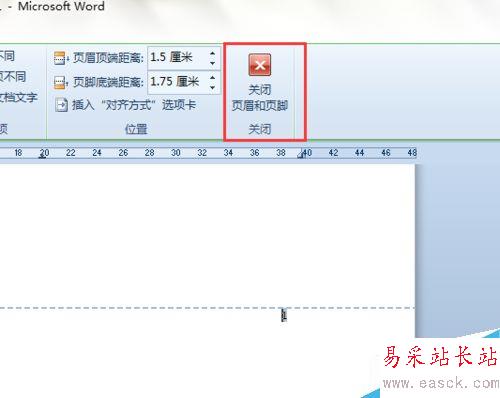Click the red Close Header and Footer icon
The width and height of the screenshot is (500, 398).
tap(260, 65)
